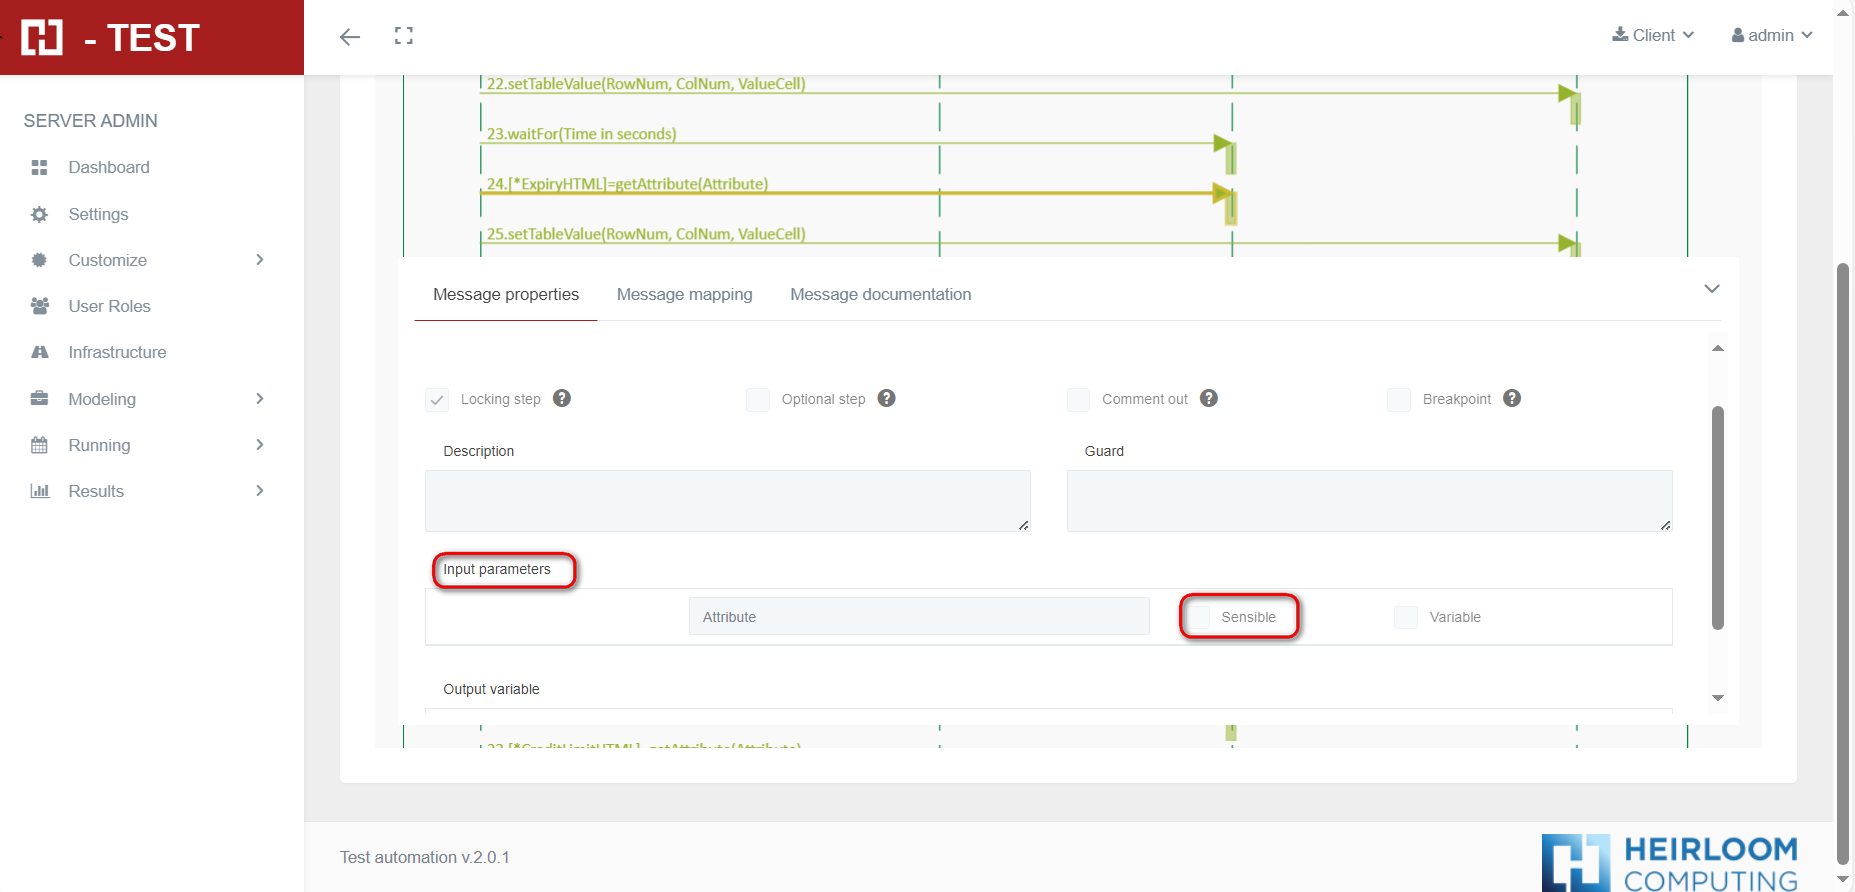Toggle the fullscreen icon
1855x892 pixels.
click(x=404, y=36)
